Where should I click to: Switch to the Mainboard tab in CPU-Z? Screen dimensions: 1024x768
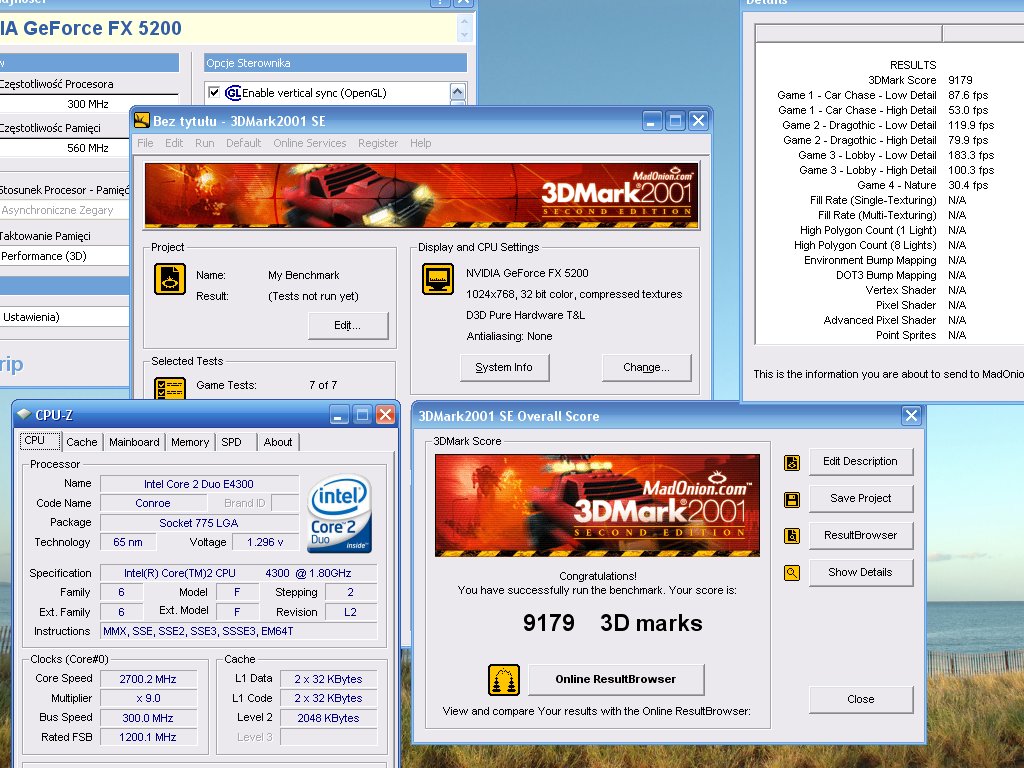pyautogui.click(x=134, y=442)
